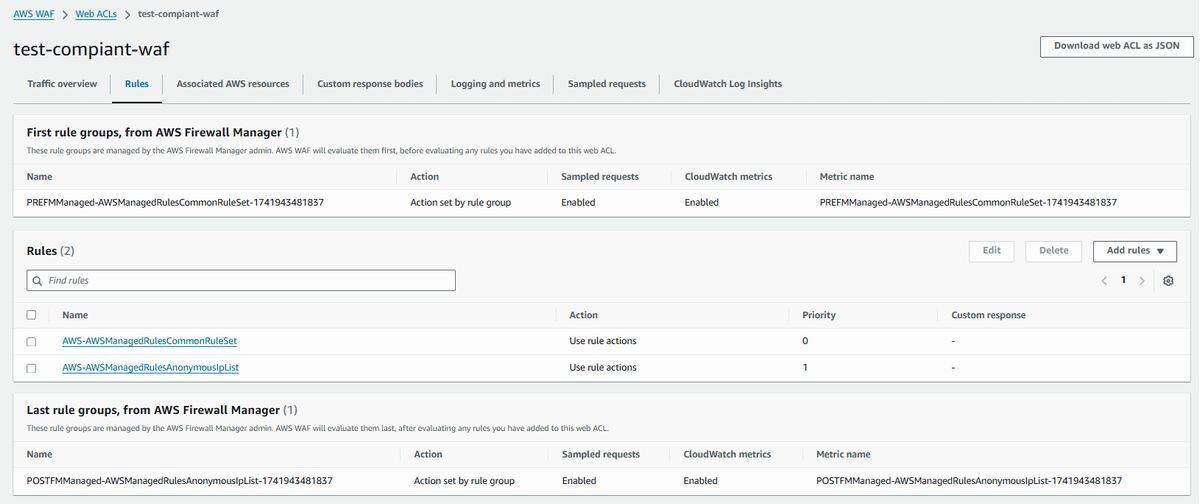The height and width of the screenshot is (504, 1200).
Task: Check the AWS-AWSManagedRulesCommonRuleSet row checkbox
Action: pos(31,341)
